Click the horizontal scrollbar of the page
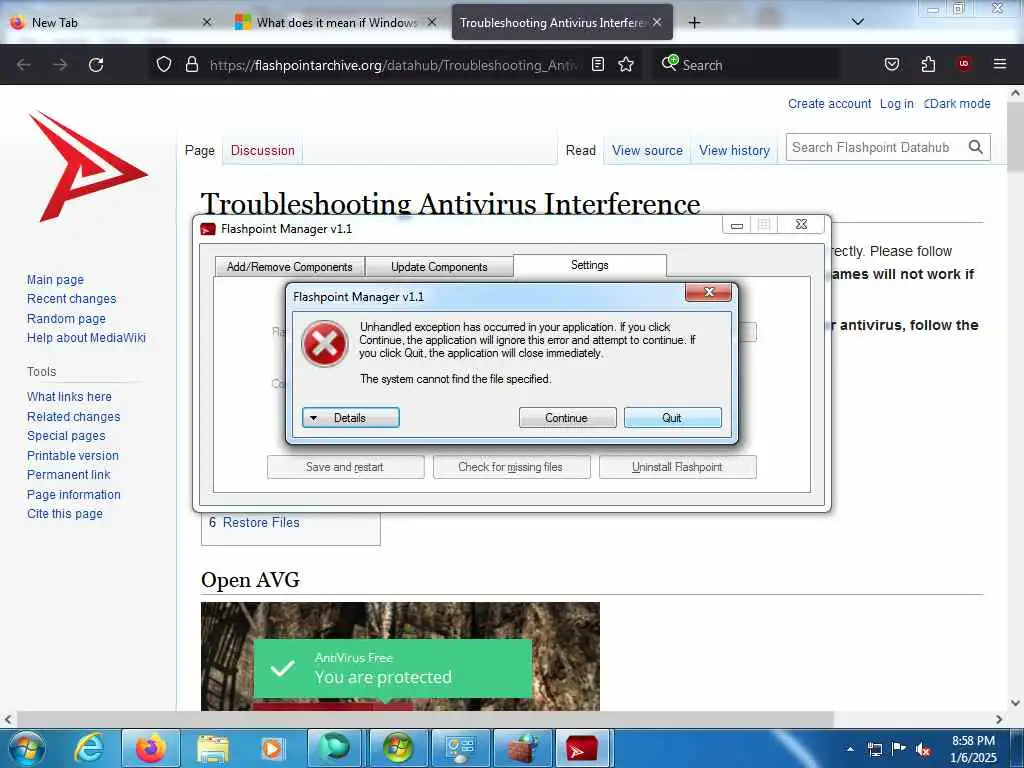Viewport: 1024px width, 768px height. pyautogui.click(x=424, y=720)
